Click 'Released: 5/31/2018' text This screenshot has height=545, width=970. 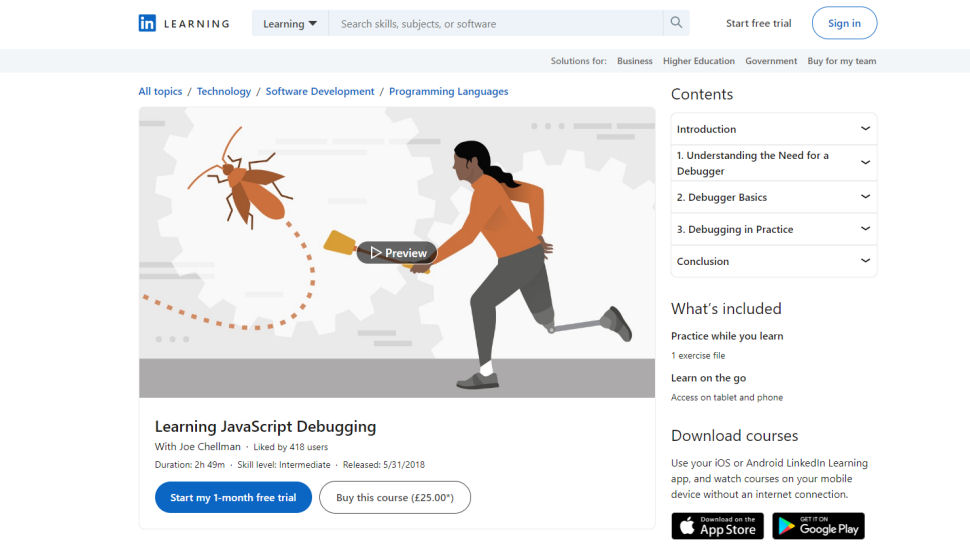pyautogui.click(x=384, y=465)
